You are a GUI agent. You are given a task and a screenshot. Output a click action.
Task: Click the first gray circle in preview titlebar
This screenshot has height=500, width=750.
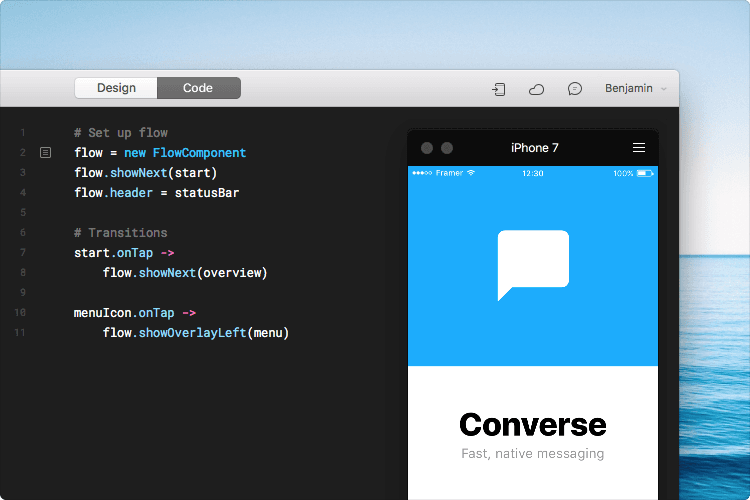click(427, 148)
